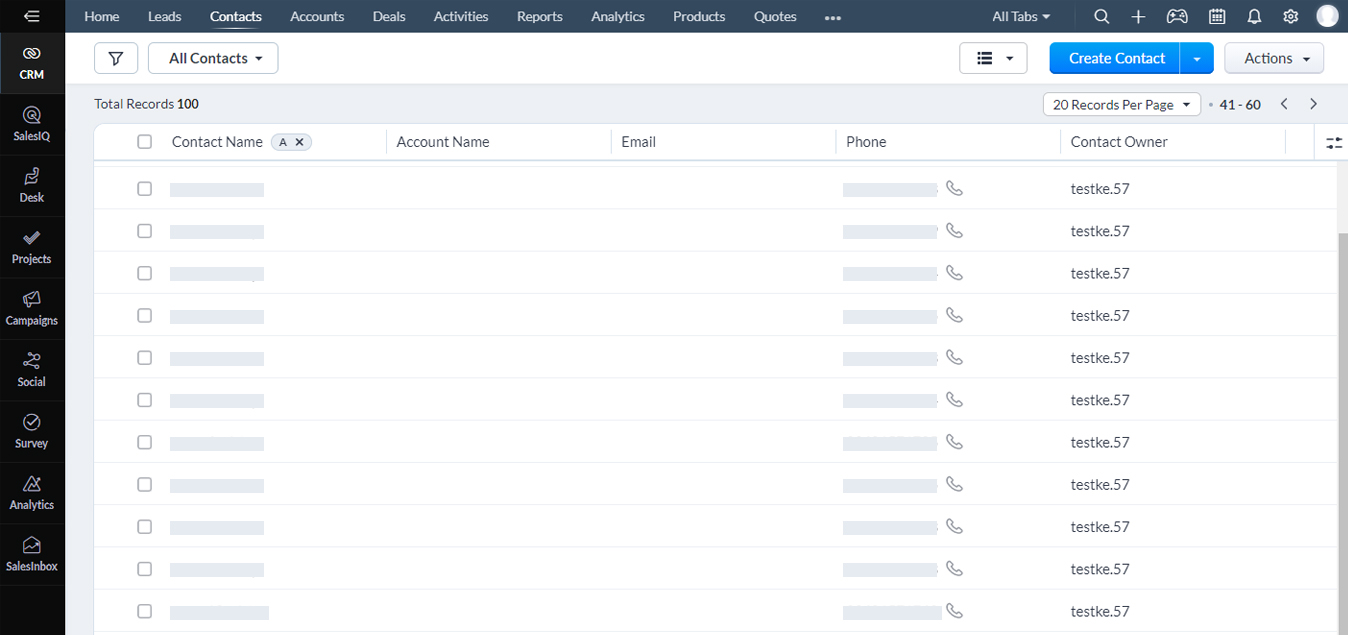
Task: Open the Reports tab
Action: [540, 16]
